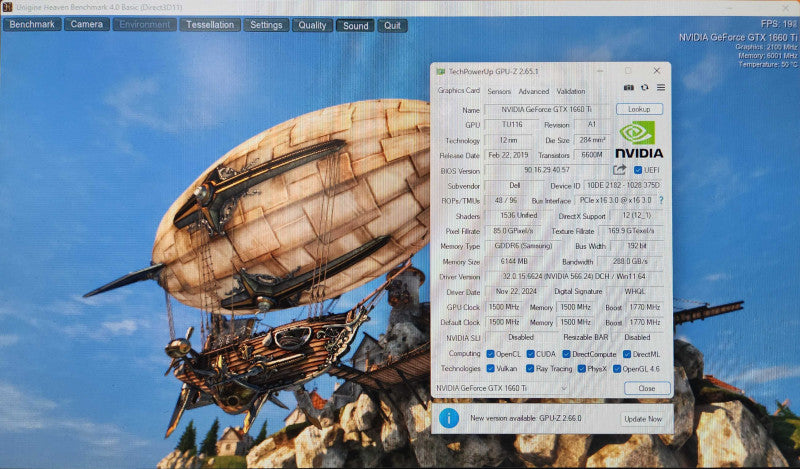Click the Pixel Fillrate 85.0 GPixel/s value
Image resolution: width=800 pixels, height=469 pixels.
513,231
